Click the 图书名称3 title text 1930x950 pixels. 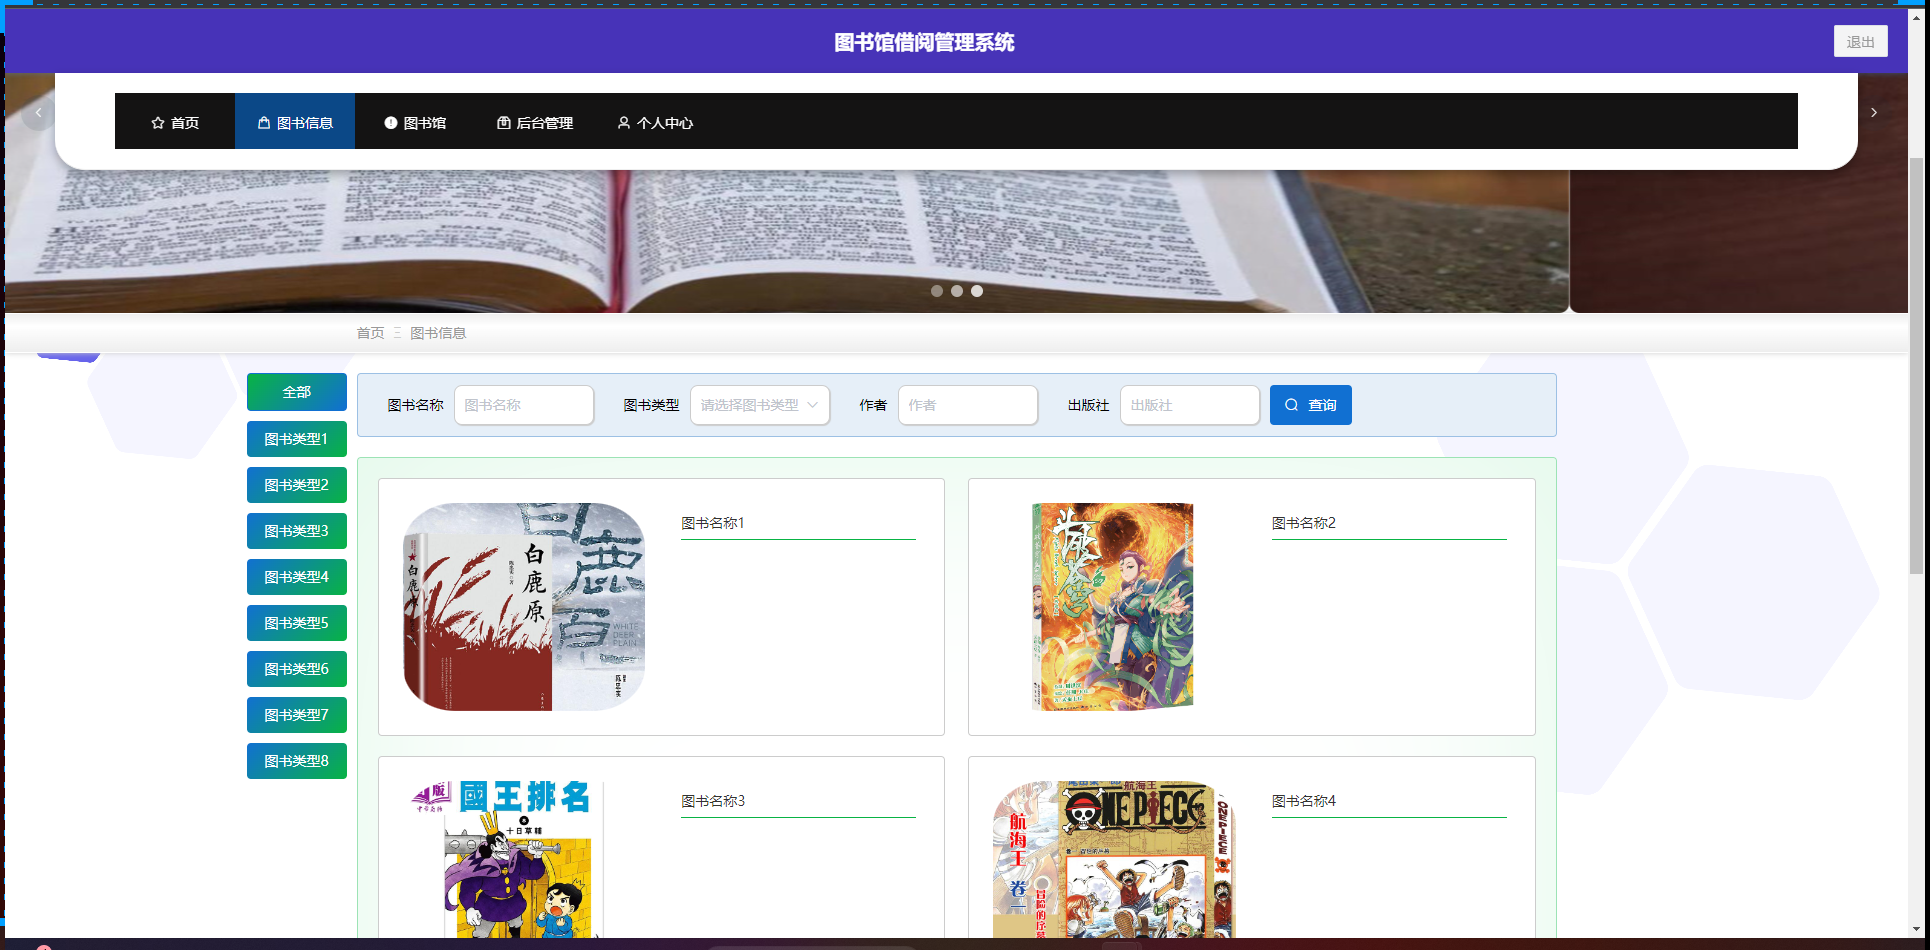(x=713, y=801)
